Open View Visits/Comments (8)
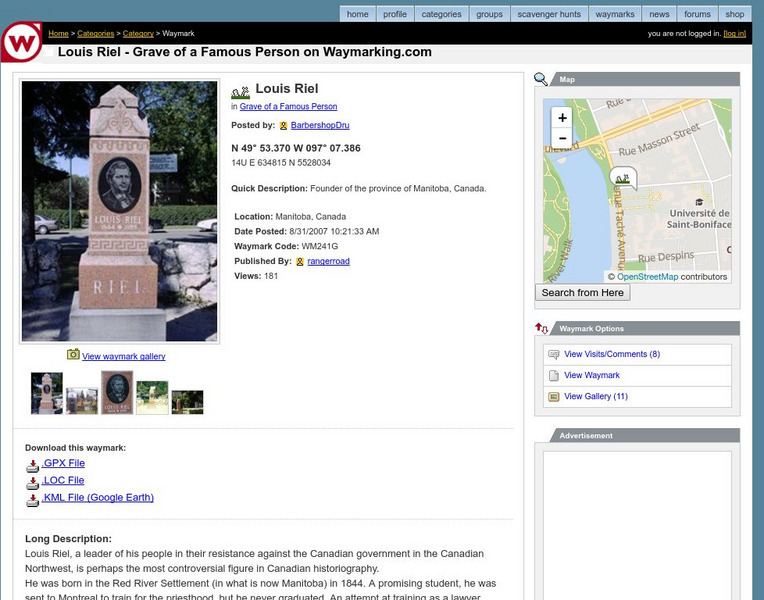764x600 pixels. coord(612,354)
